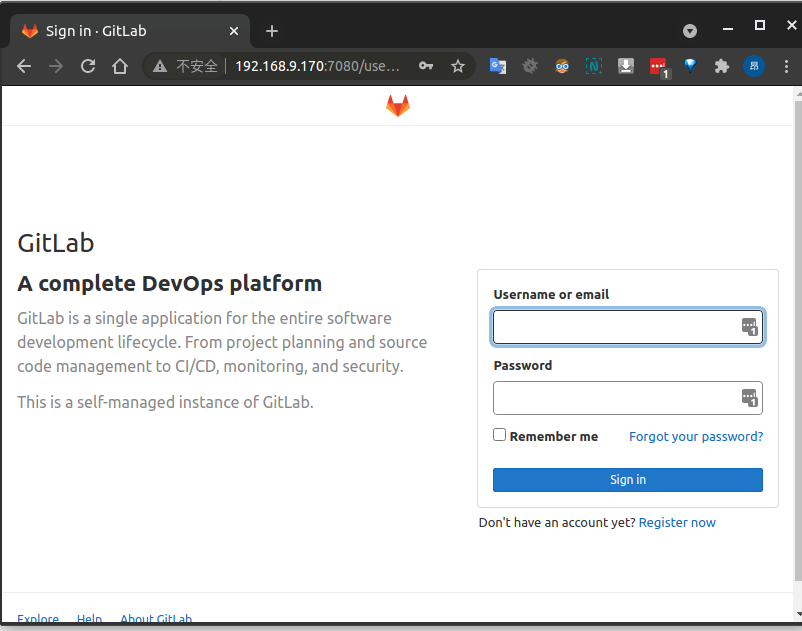Open the Chrome profile avatar menu
This screenshot has width=802, height=631.
click(x=754, y=66)
